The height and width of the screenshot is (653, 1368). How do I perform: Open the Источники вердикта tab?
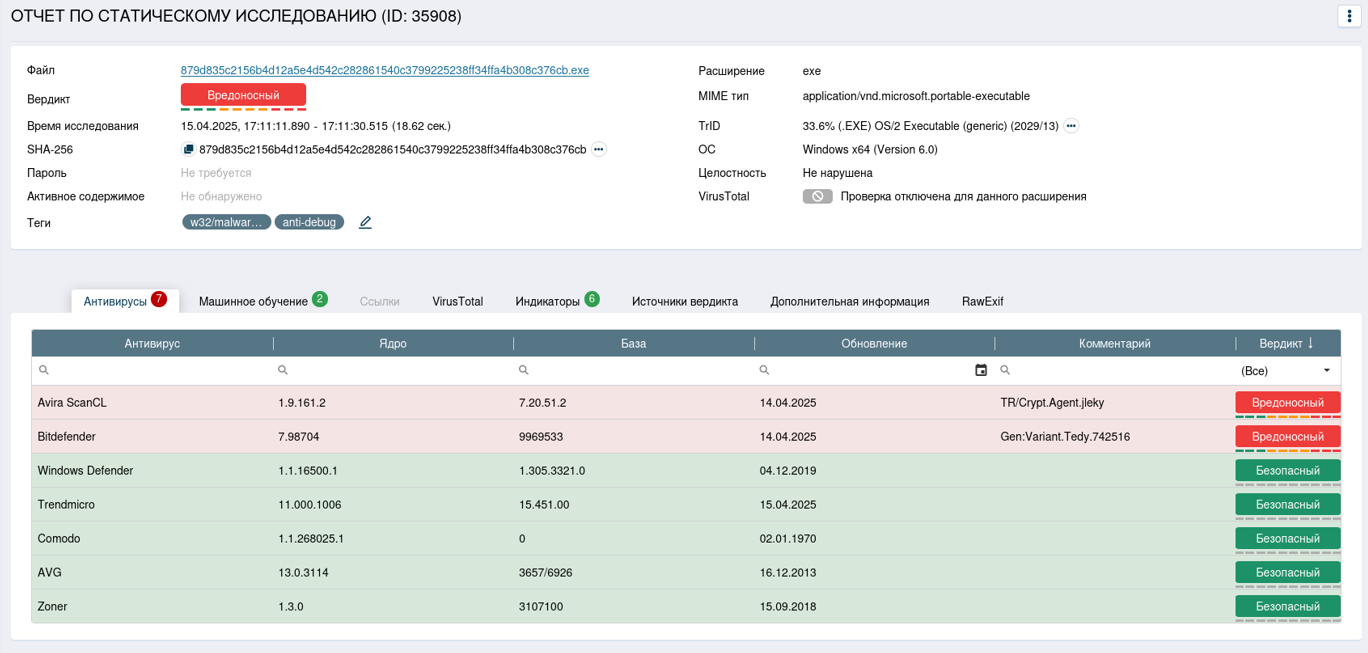[x=685, y=301]
